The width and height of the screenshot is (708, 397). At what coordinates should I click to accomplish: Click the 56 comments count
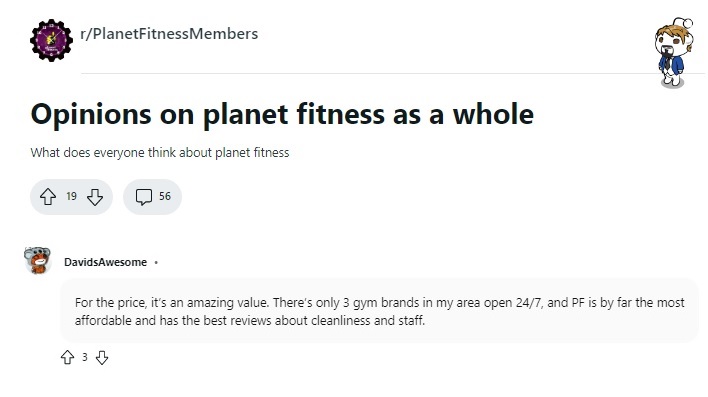pos(165,196)
